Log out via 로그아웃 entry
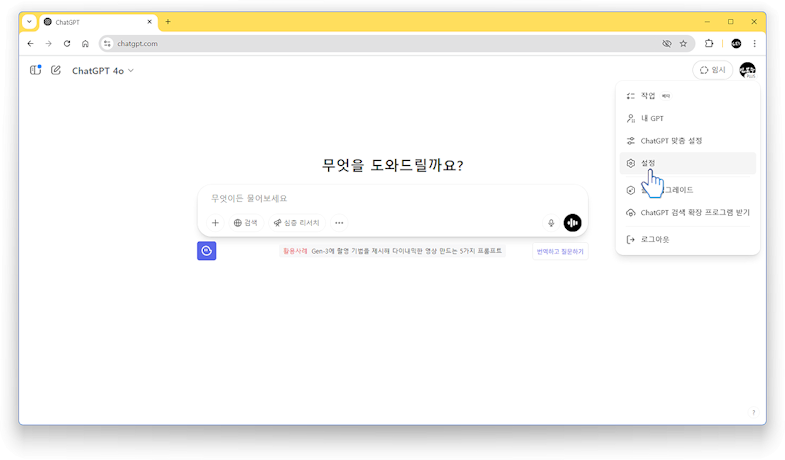This screenshot has height=460, width=785. click(x=688, y=239)
